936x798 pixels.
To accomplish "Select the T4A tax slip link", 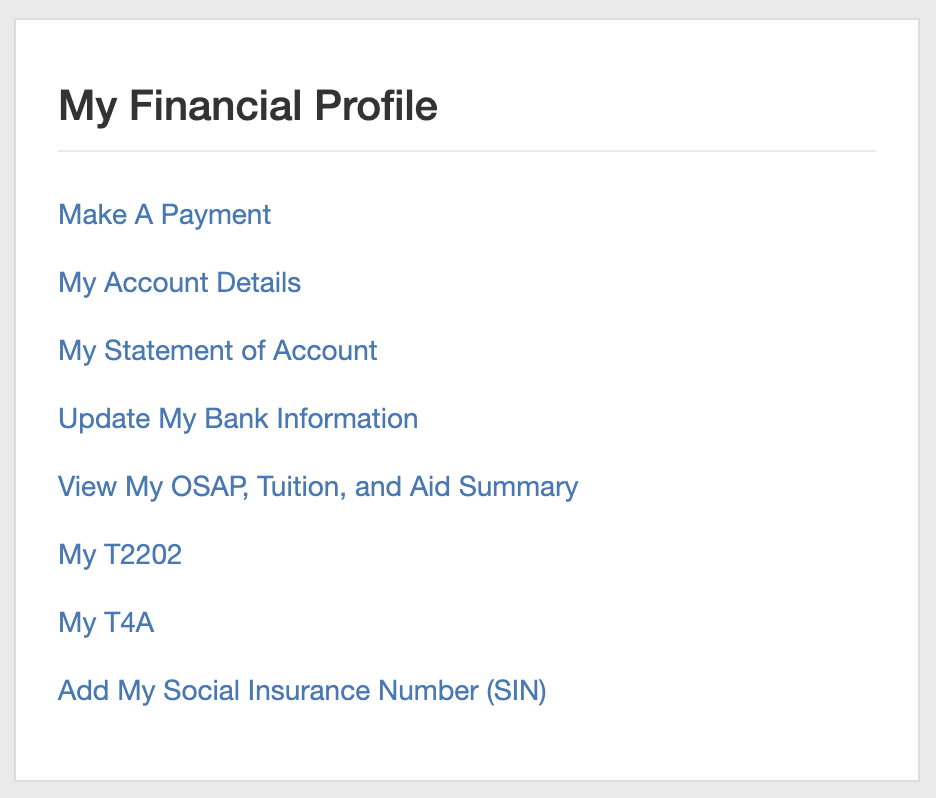I will pyautogui.click(x=106, y=623).
